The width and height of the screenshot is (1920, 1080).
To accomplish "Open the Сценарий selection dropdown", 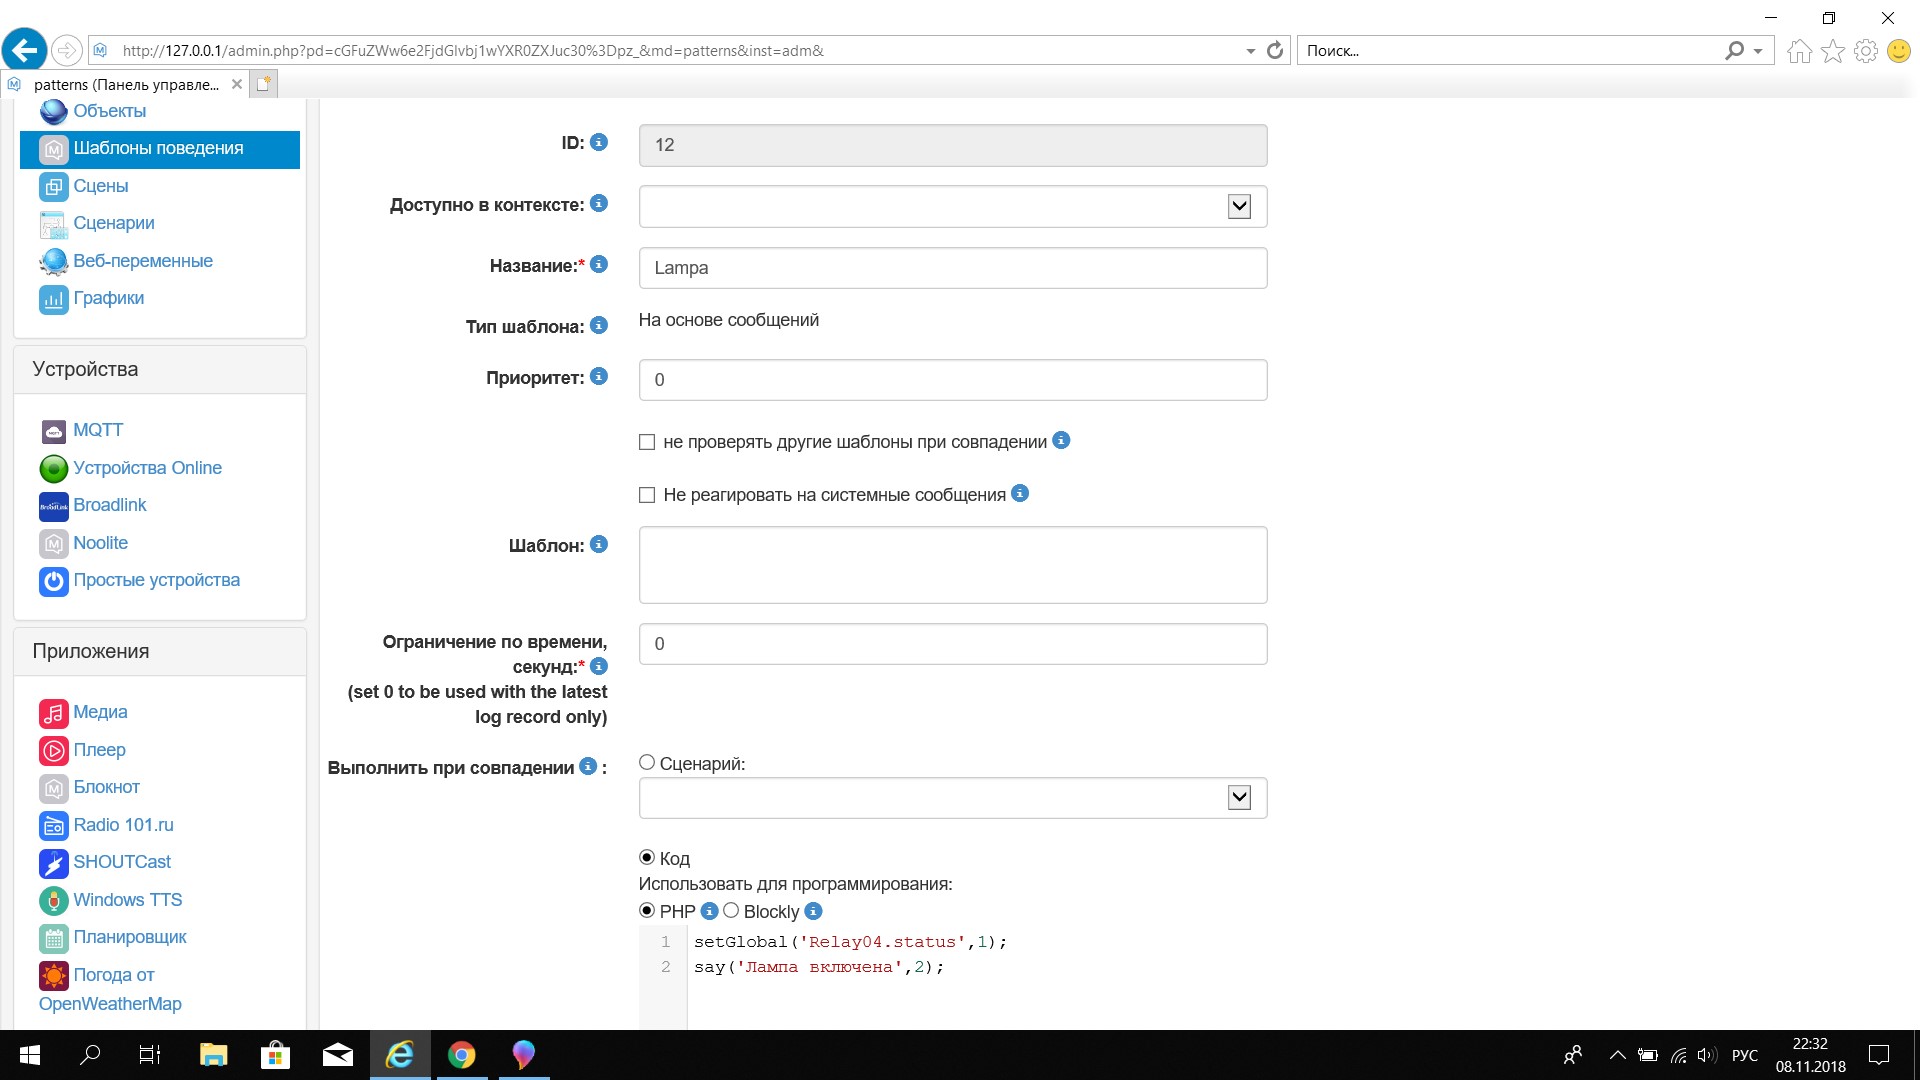I will pyautogui.click(x=1238, y=798).
